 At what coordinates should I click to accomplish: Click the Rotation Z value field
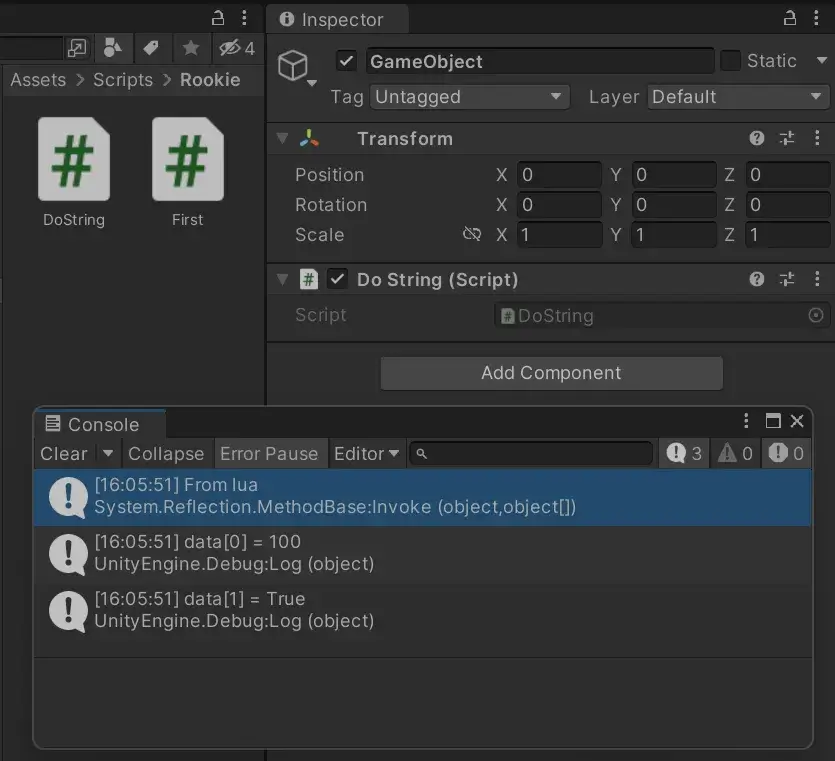(788, 205)
